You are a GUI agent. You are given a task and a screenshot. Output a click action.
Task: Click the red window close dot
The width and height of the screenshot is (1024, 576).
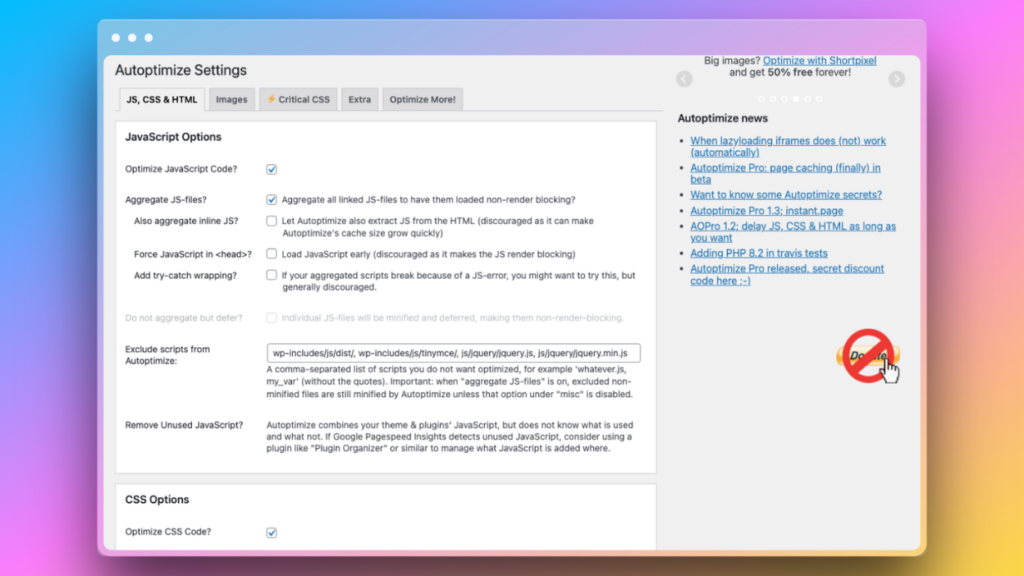pos(116,38)
